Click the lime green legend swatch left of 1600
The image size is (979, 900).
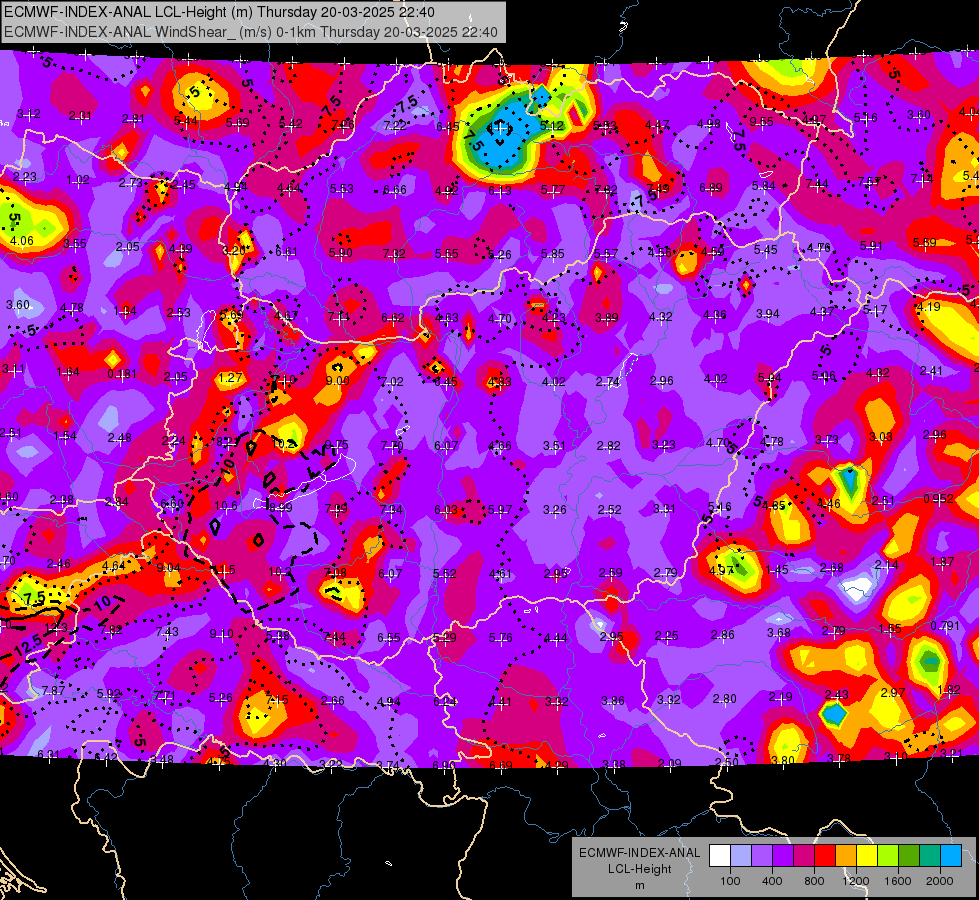coord(888,856)
